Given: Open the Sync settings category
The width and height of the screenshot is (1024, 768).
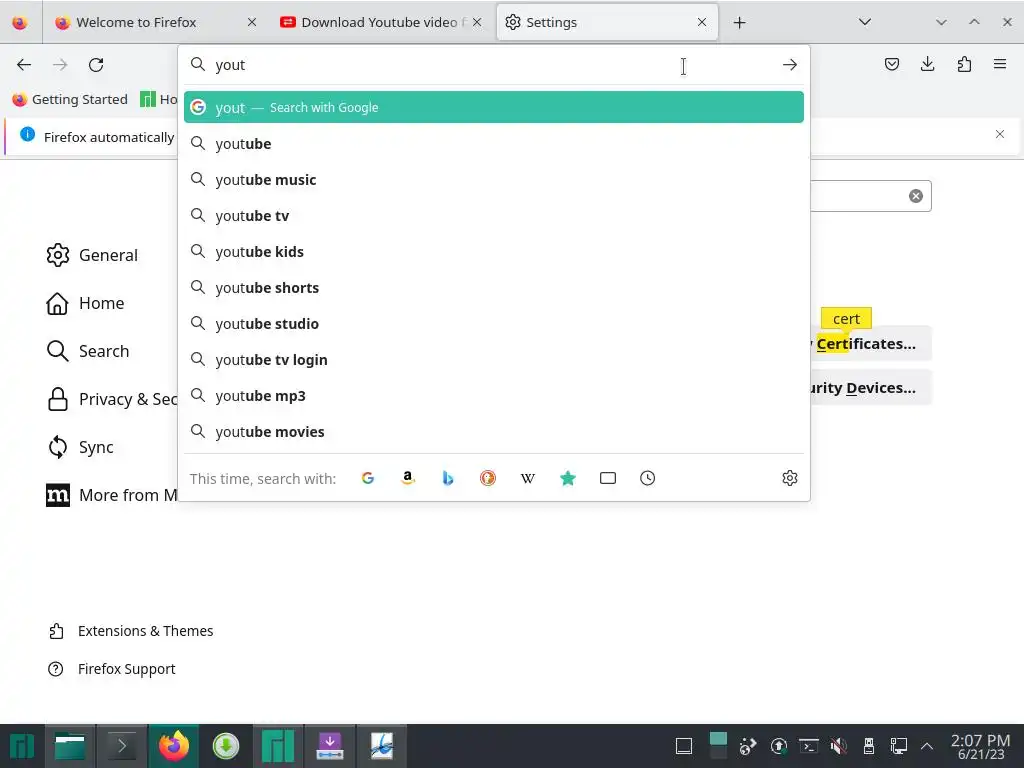Looking at the screenshot, I should (80, 447).
